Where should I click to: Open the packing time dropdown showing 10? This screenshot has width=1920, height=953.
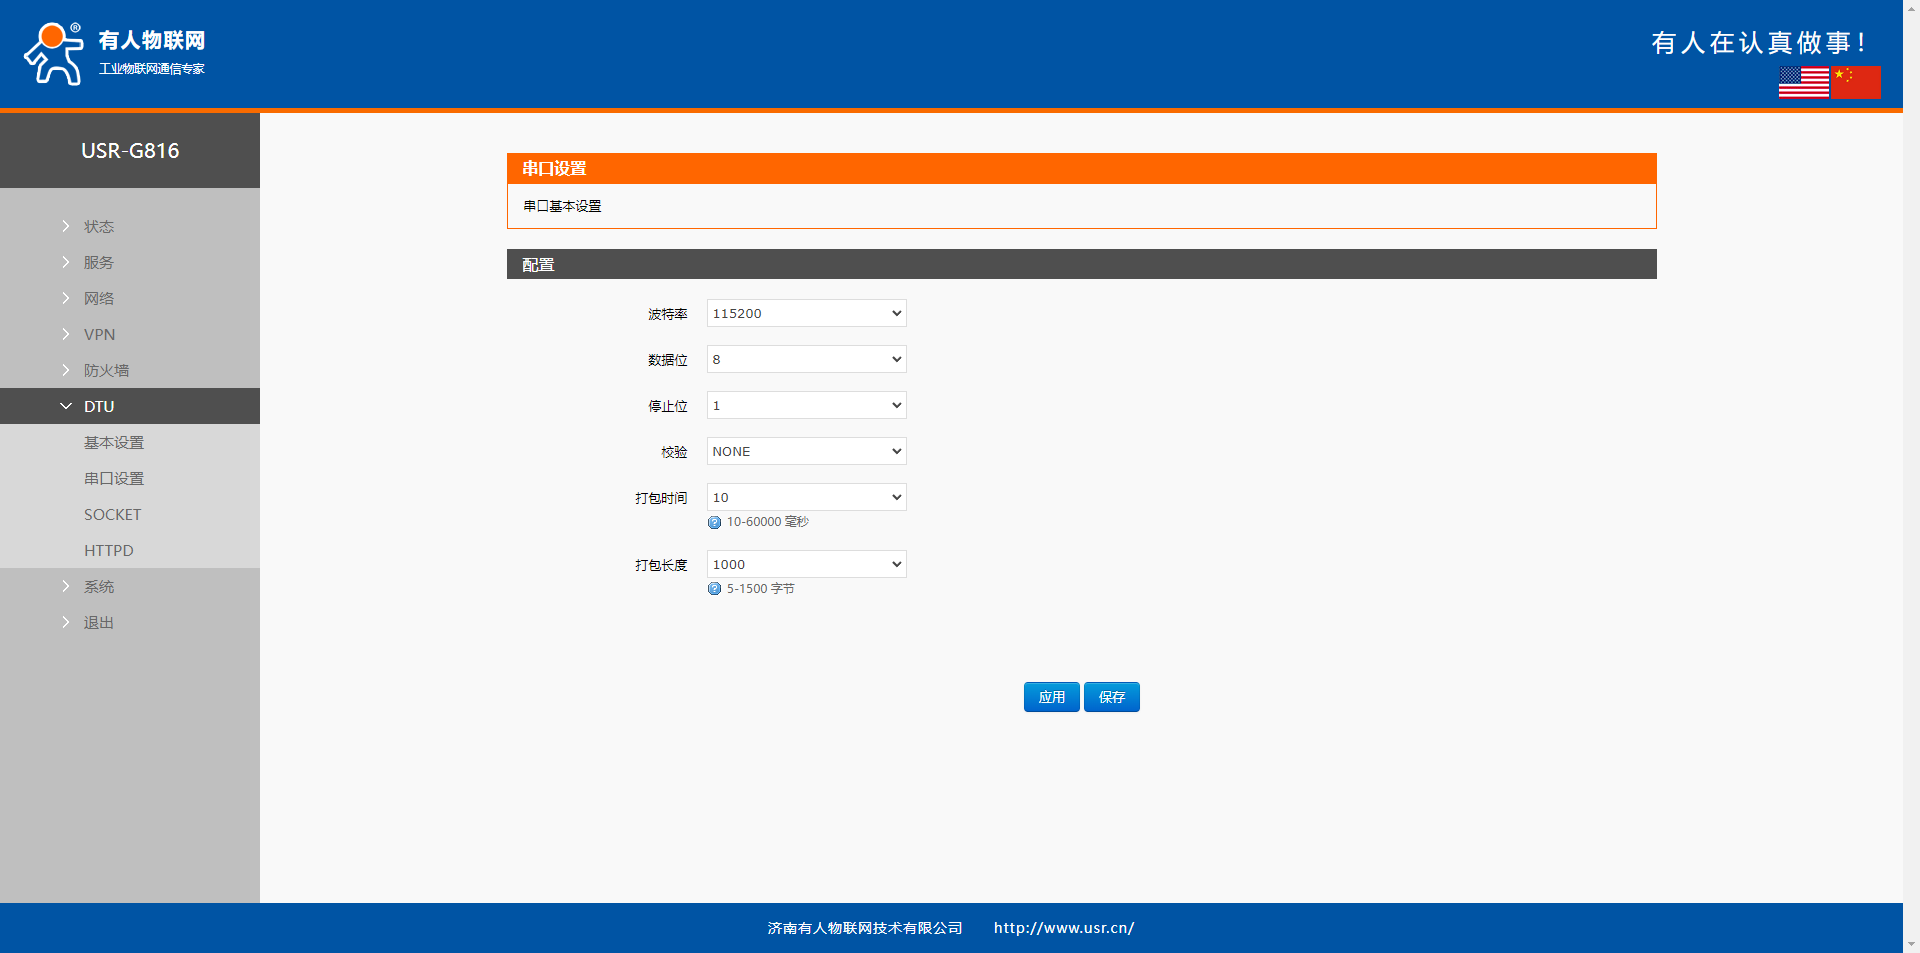point(806,498)
